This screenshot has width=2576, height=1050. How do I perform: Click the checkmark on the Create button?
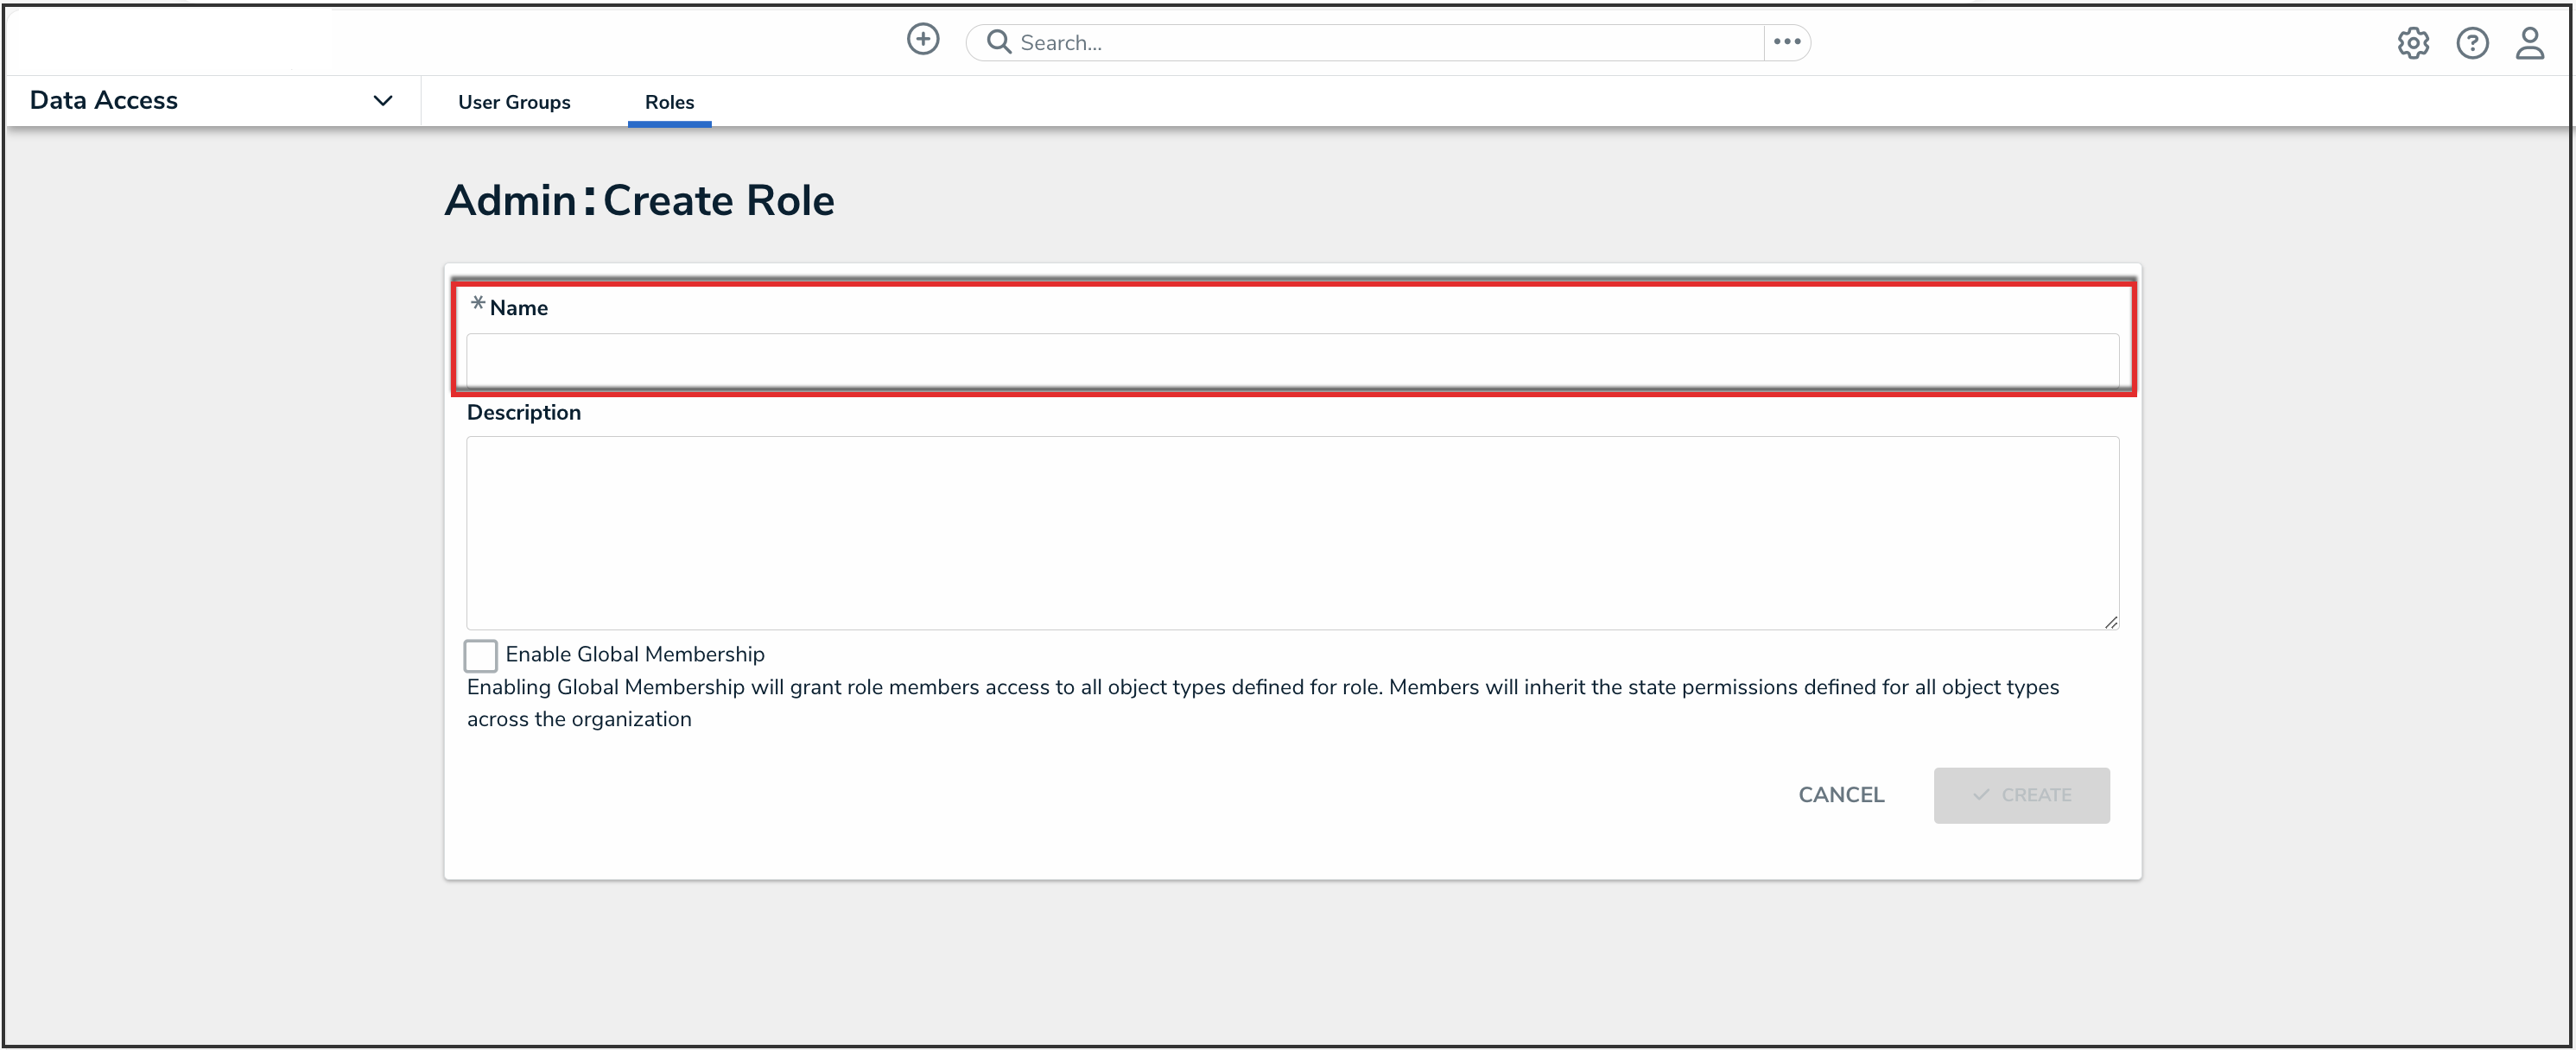coord(1980,795)
